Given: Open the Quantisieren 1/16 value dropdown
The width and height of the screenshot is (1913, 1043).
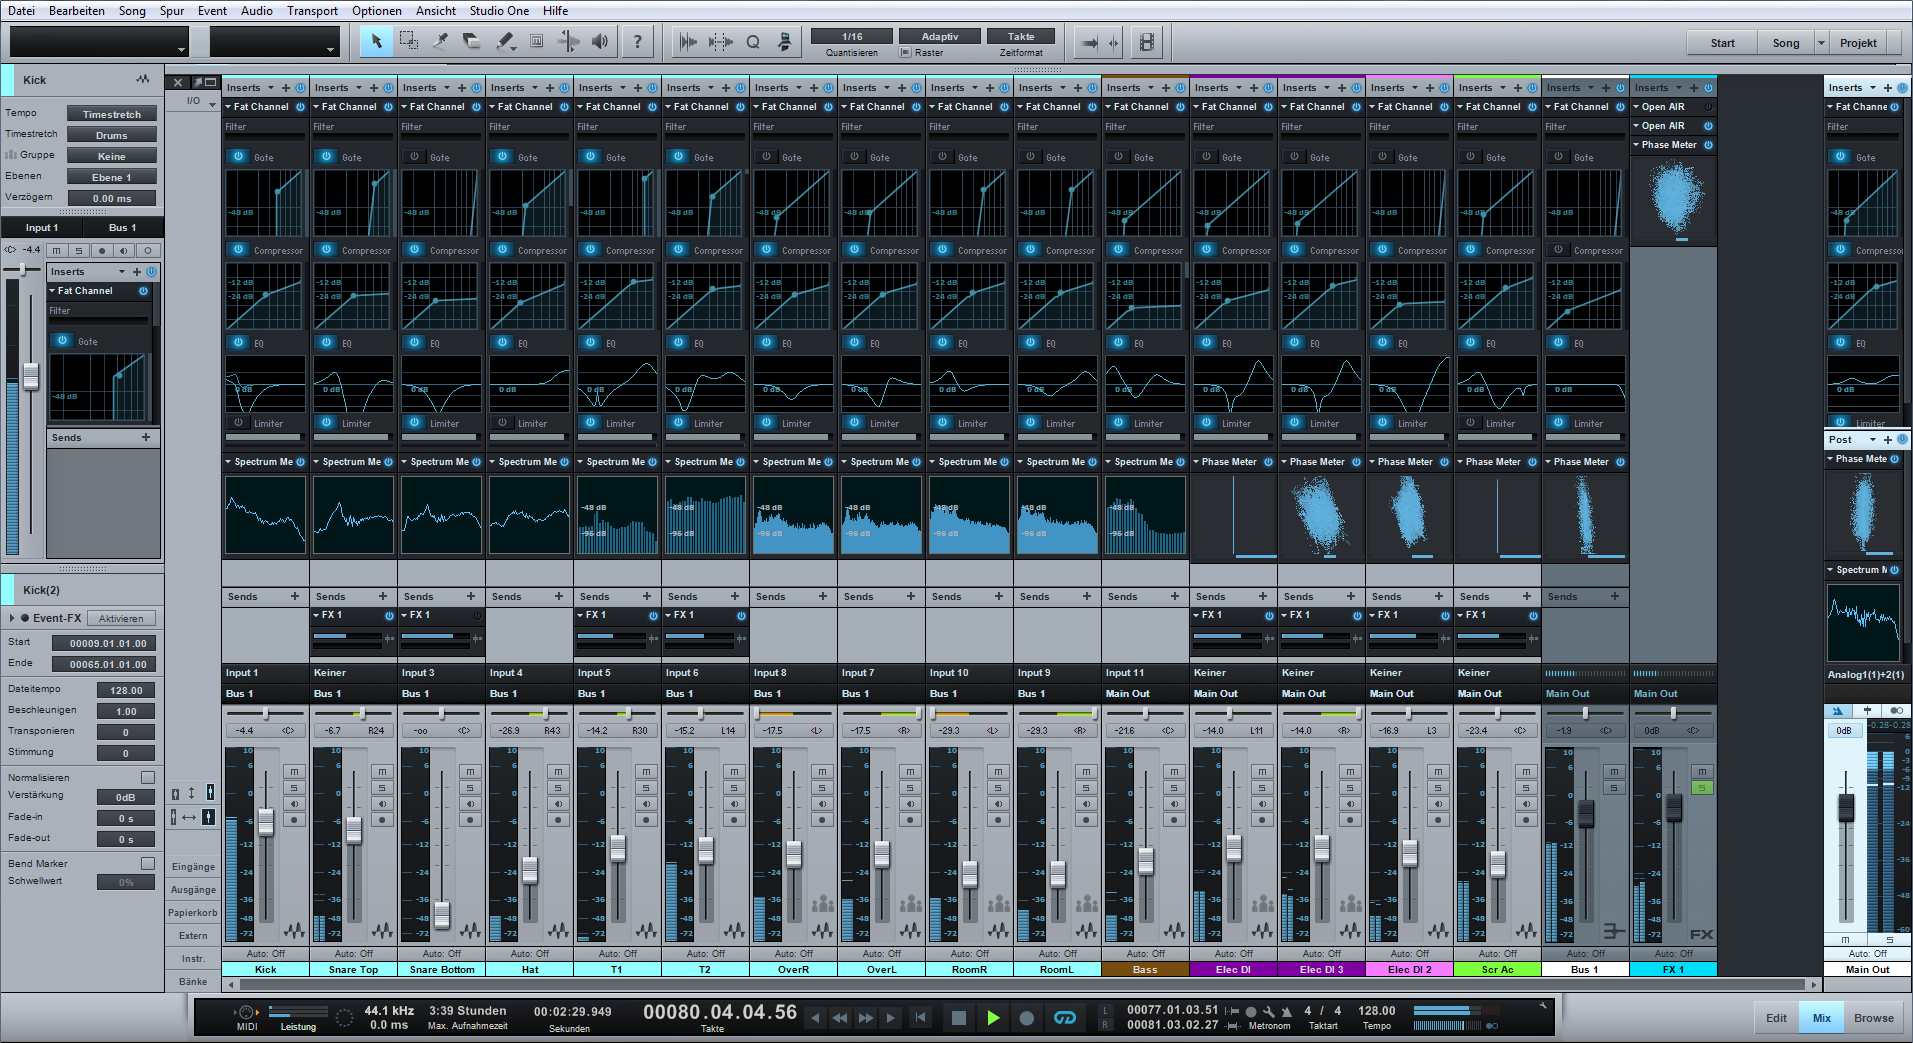Looking at the screenshot, I should tap(852, 36).
